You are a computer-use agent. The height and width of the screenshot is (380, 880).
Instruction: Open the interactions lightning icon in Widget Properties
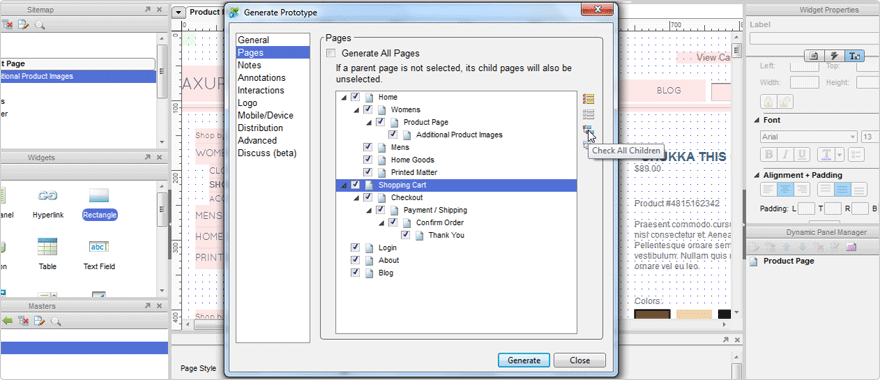coord(834,56)
